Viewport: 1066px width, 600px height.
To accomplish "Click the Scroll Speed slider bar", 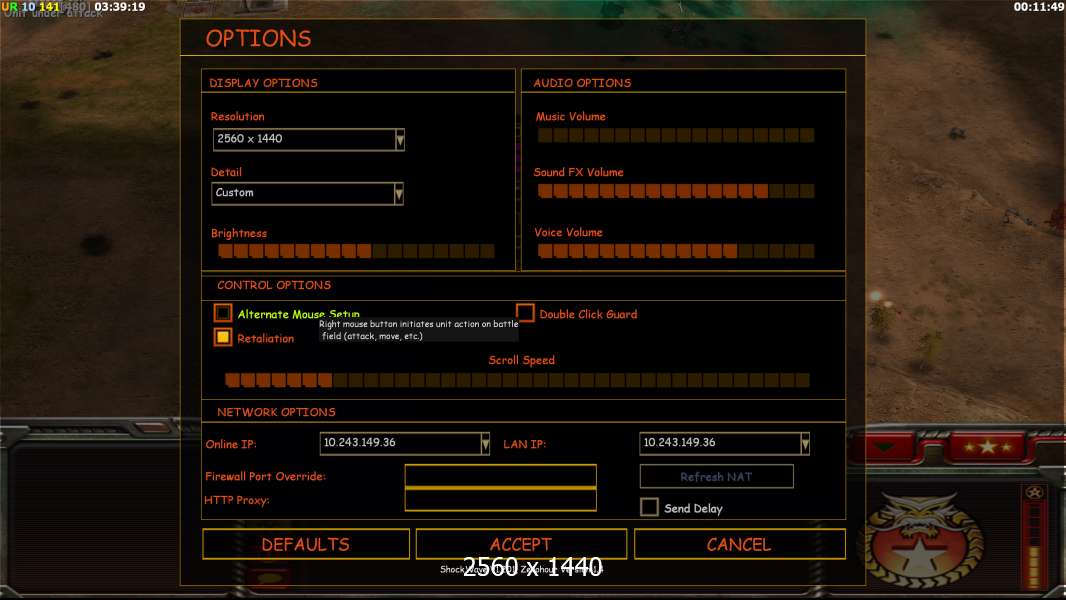I will 517,380.
